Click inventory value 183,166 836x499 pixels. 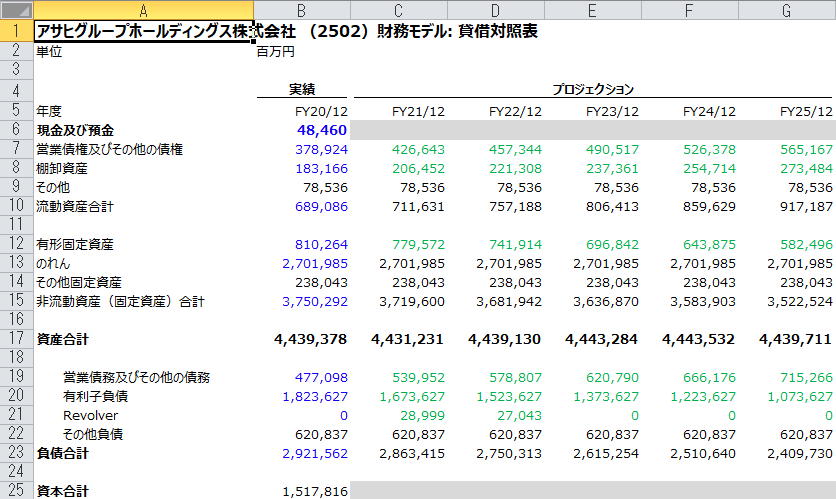(321, 168)
